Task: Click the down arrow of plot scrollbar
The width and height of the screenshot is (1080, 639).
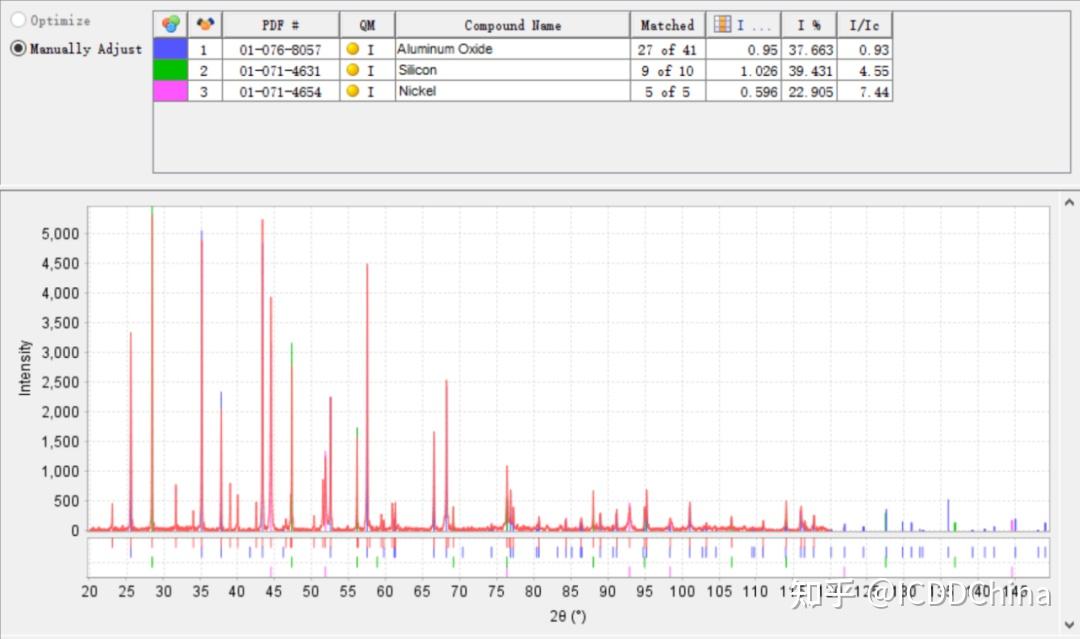Action: pyautogui.click(x=1069, y=625)
